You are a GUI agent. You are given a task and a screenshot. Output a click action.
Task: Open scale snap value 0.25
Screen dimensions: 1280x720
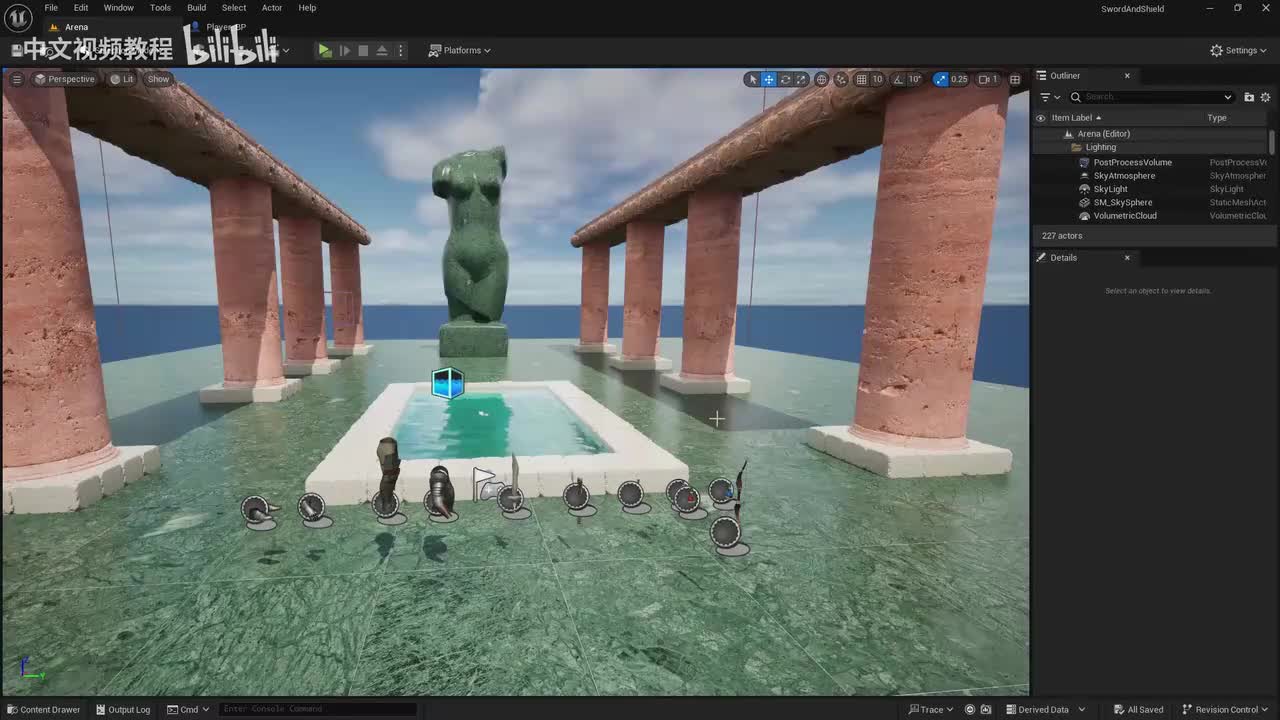[x=959, y=79]
